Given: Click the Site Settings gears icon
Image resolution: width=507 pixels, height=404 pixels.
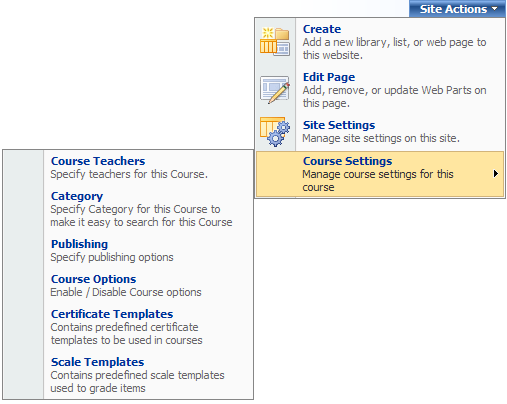Looking at the screenshot, I should 275,132.
